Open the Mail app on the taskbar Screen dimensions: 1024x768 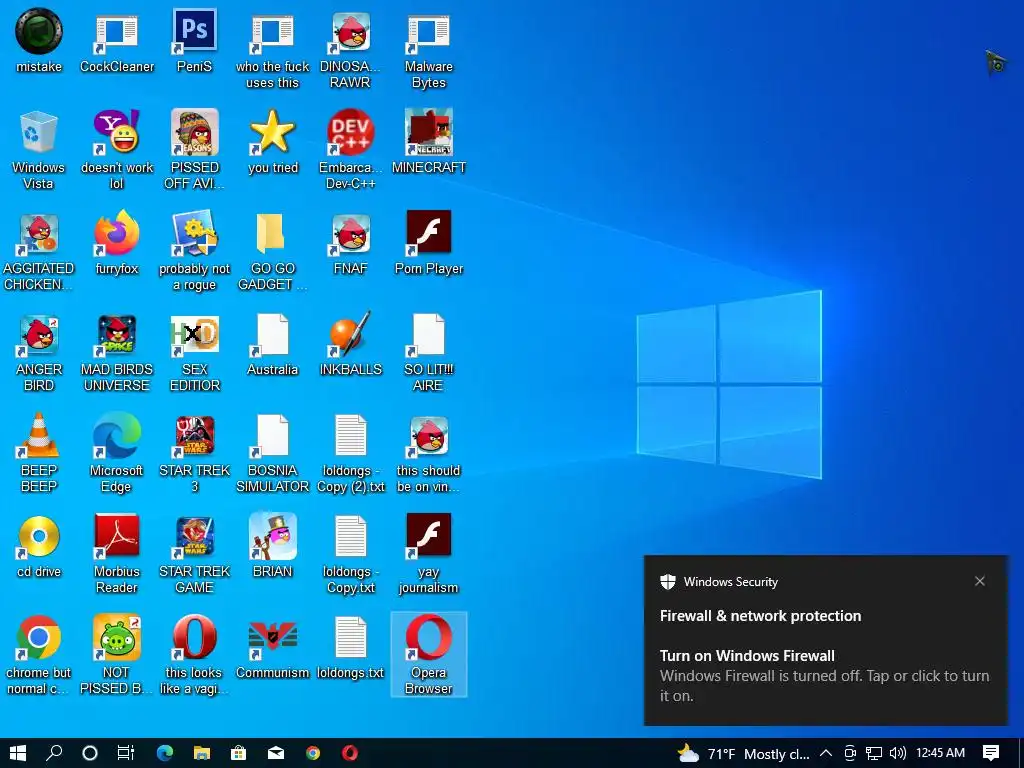pyautogui.click(x=276, y=753)
